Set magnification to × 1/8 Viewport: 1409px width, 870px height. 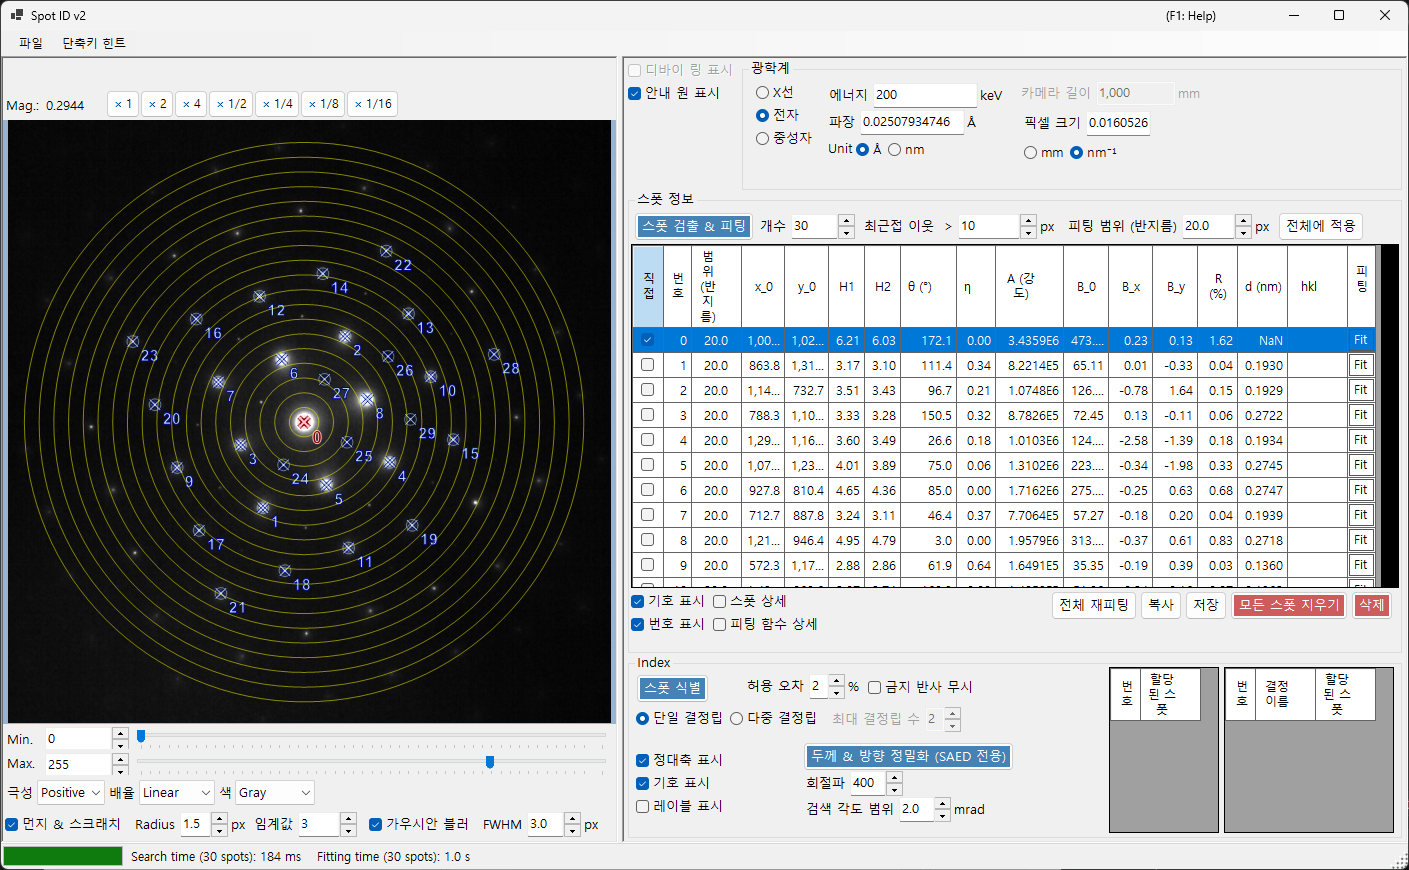click(x=323, y=104)
